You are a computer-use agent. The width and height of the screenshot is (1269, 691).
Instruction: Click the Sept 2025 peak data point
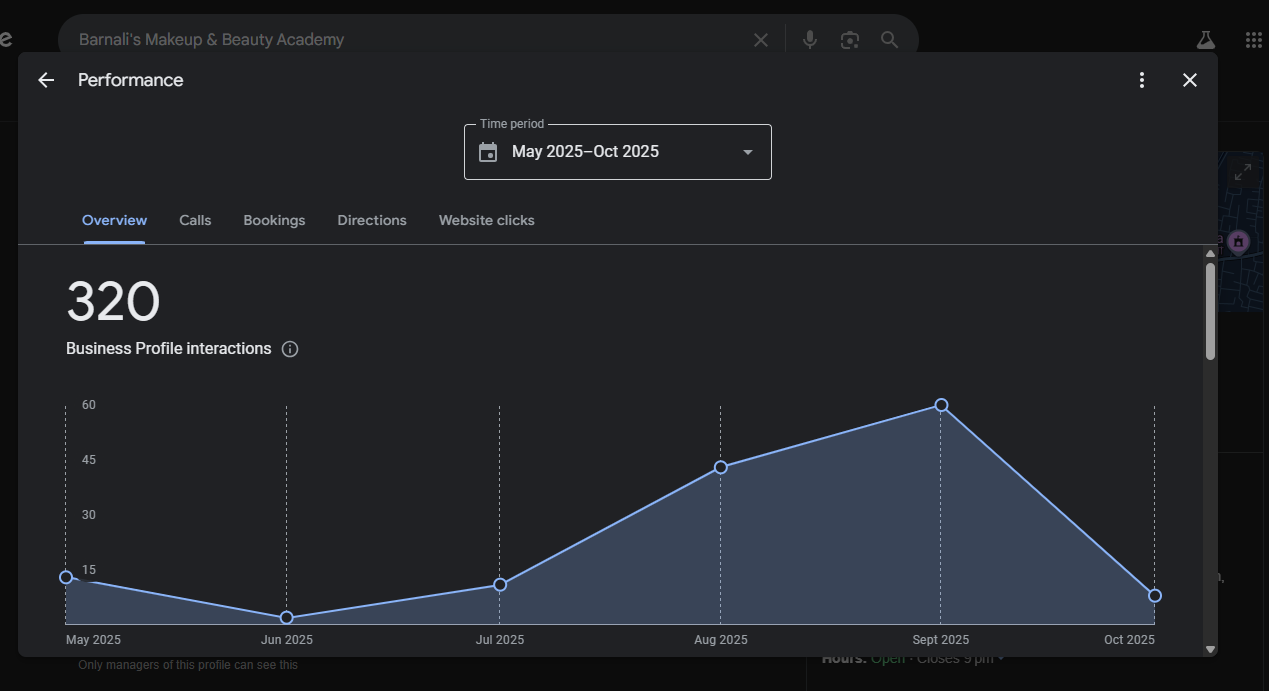[941, 405]
